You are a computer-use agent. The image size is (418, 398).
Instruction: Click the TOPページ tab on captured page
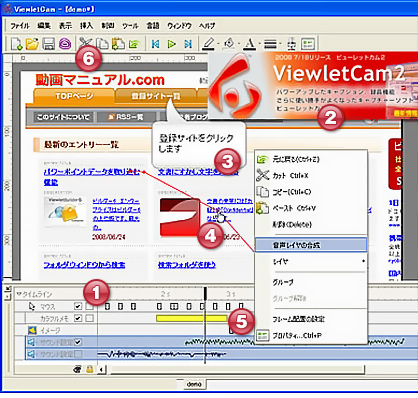74,96
